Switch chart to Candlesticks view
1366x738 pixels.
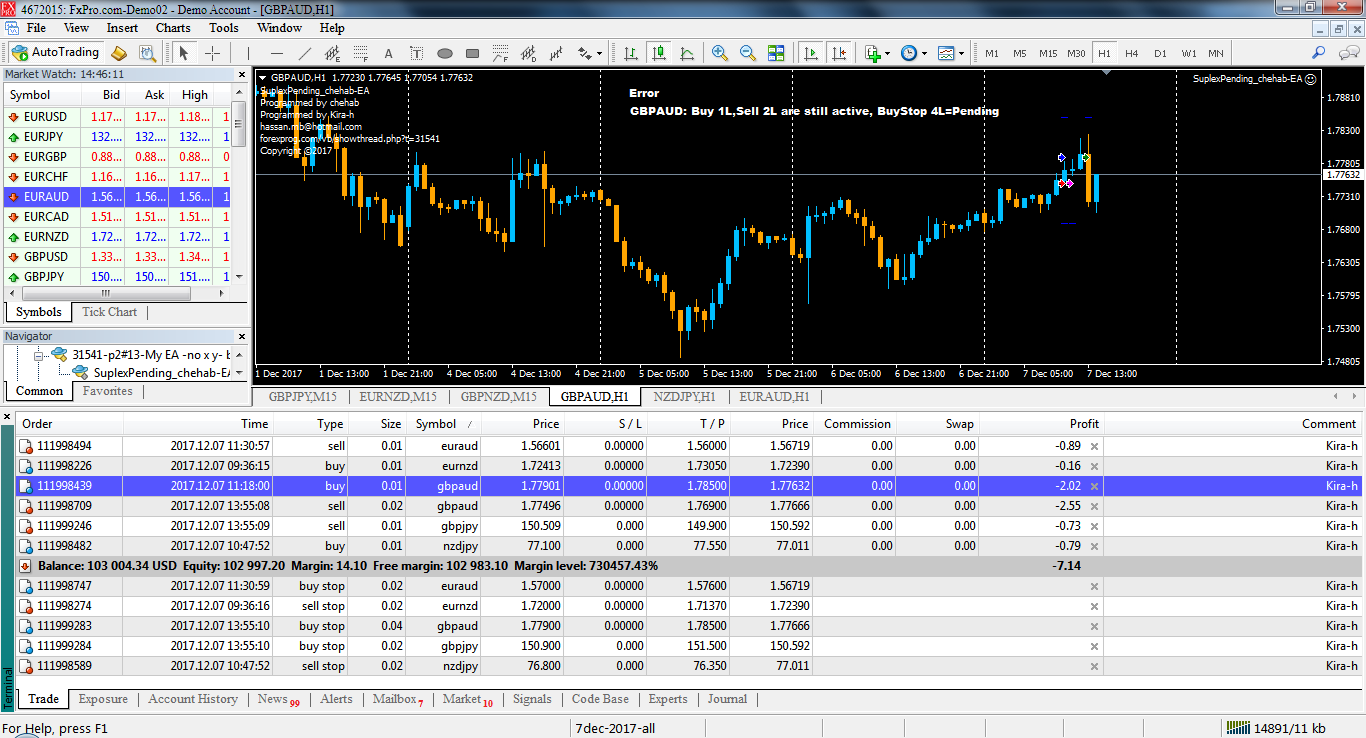[x=658, y=53]
